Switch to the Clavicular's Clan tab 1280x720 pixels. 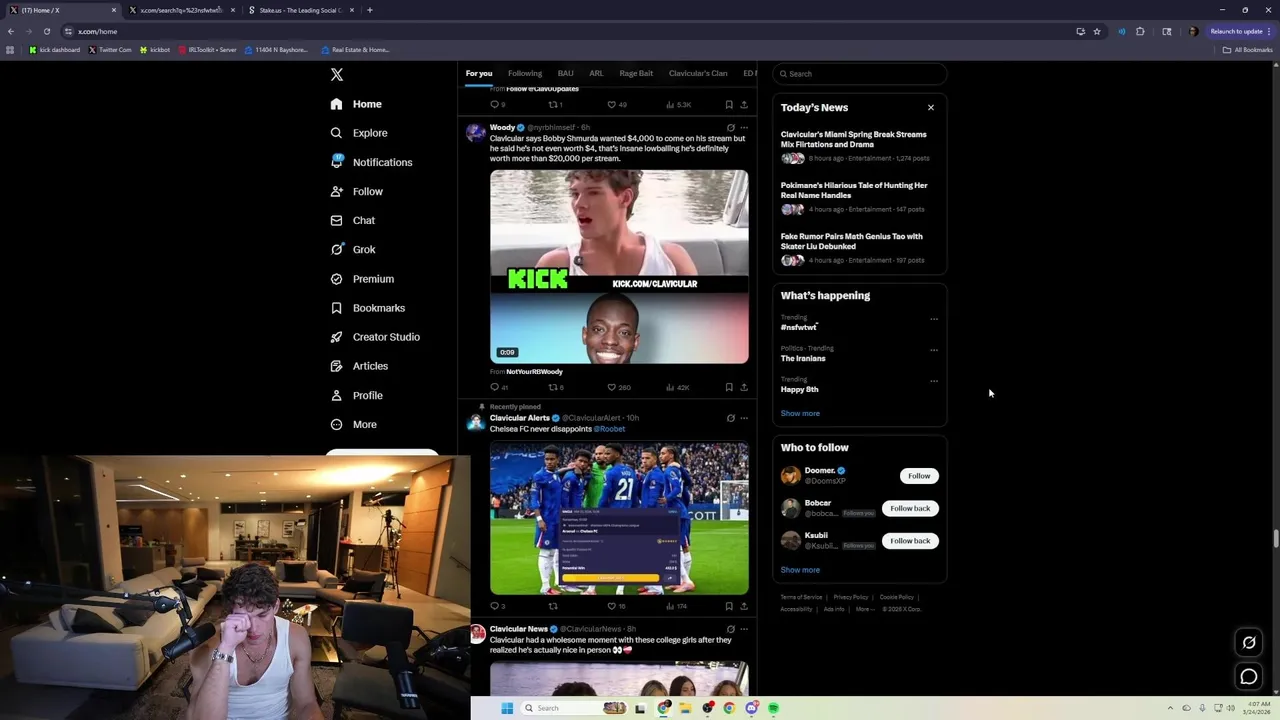coord(698,73)
